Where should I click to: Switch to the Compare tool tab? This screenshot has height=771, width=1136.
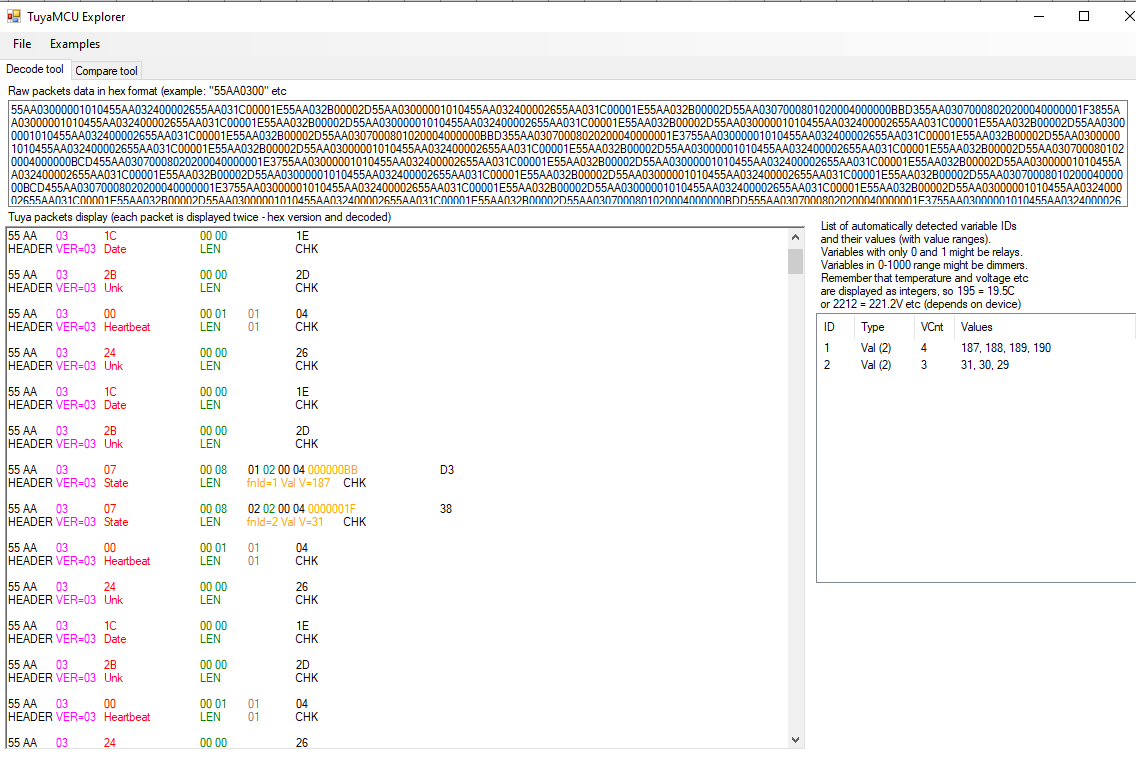(x=106, y=70)
